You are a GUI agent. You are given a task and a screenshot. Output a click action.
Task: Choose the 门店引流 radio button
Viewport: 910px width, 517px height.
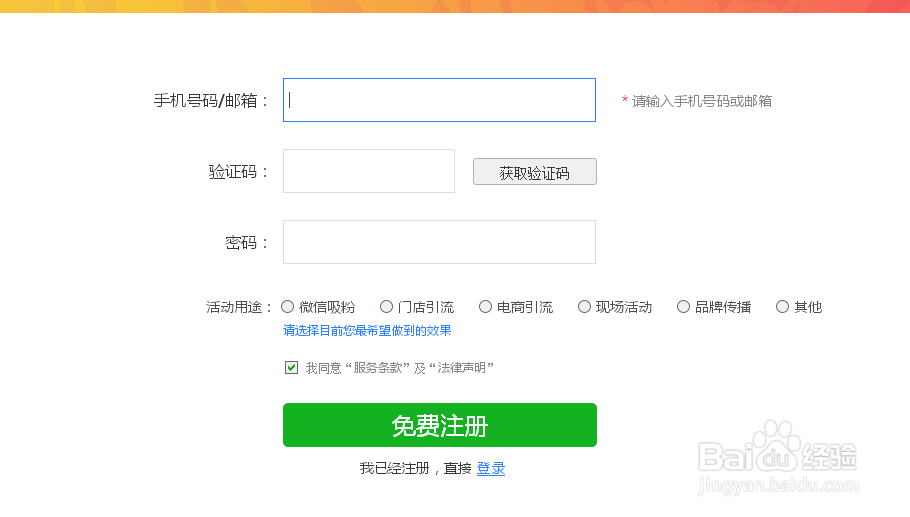point(387,307)
